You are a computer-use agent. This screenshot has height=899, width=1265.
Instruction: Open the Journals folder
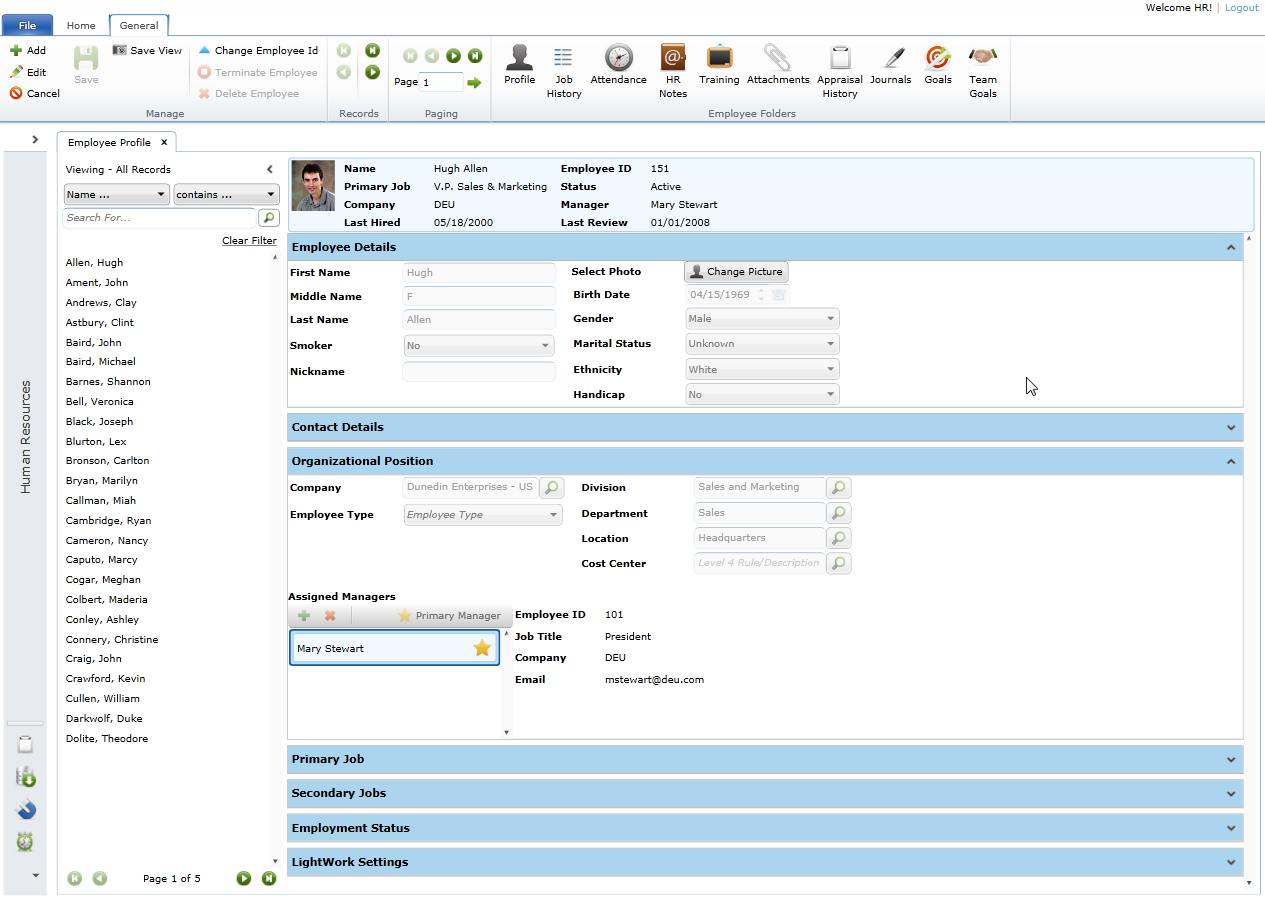point(890,65)
